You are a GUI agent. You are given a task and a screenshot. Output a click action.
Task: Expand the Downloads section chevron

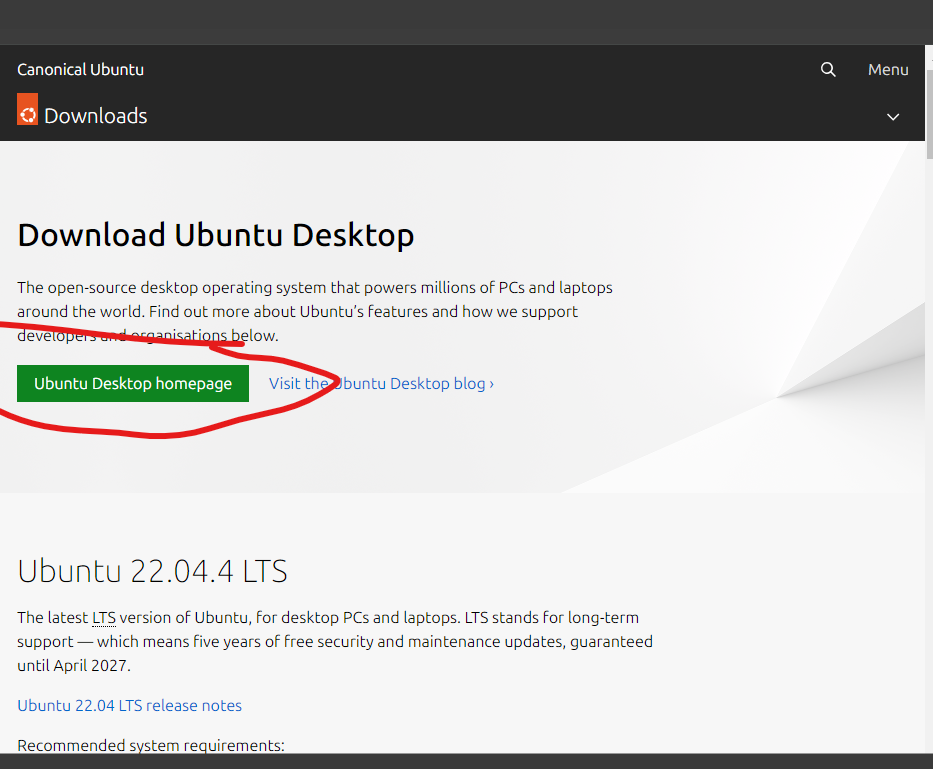[893, 117]
